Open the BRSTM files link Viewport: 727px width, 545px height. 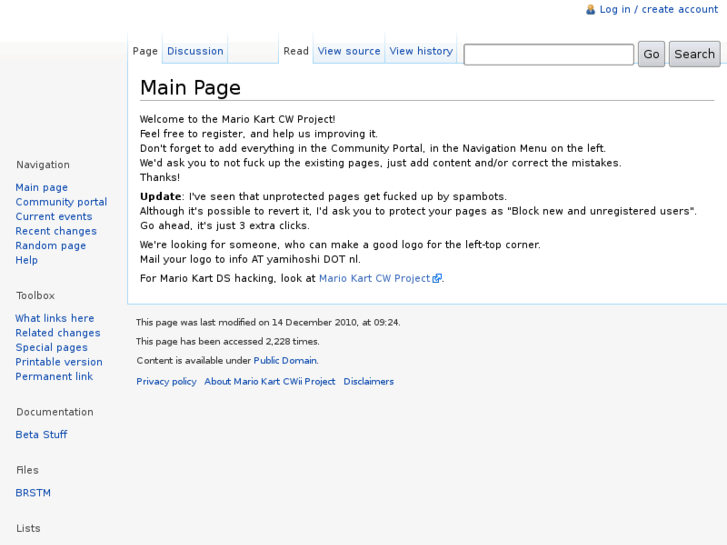33,493
